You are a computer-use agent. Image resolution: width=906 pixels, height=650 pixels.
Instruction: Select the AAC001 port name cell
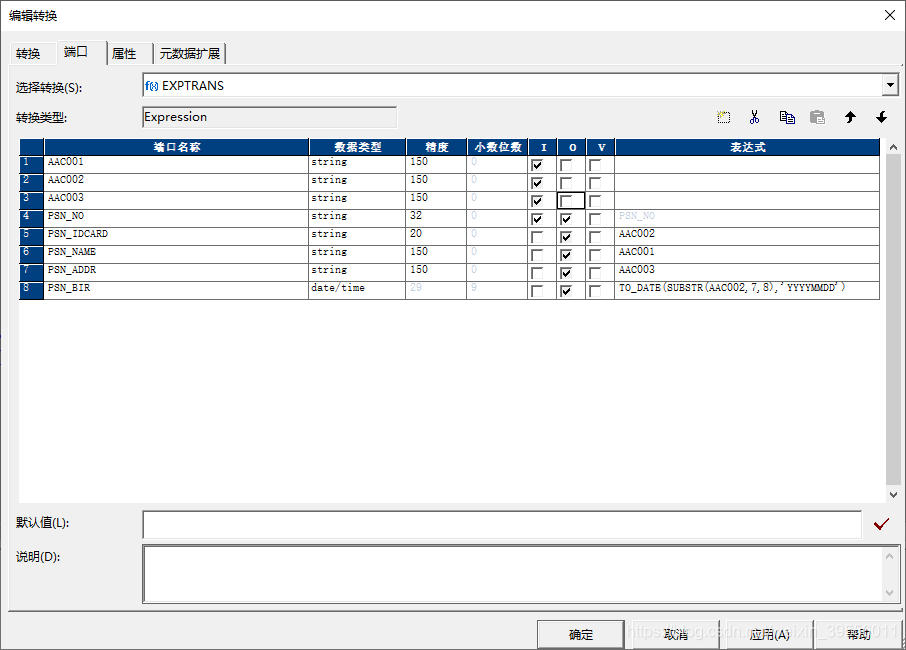[176, 165]
